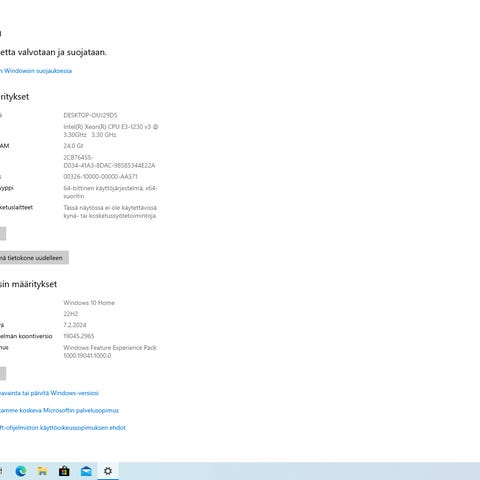
Task: Copy device specifications with the gray button
Action: tap(3, 233)
